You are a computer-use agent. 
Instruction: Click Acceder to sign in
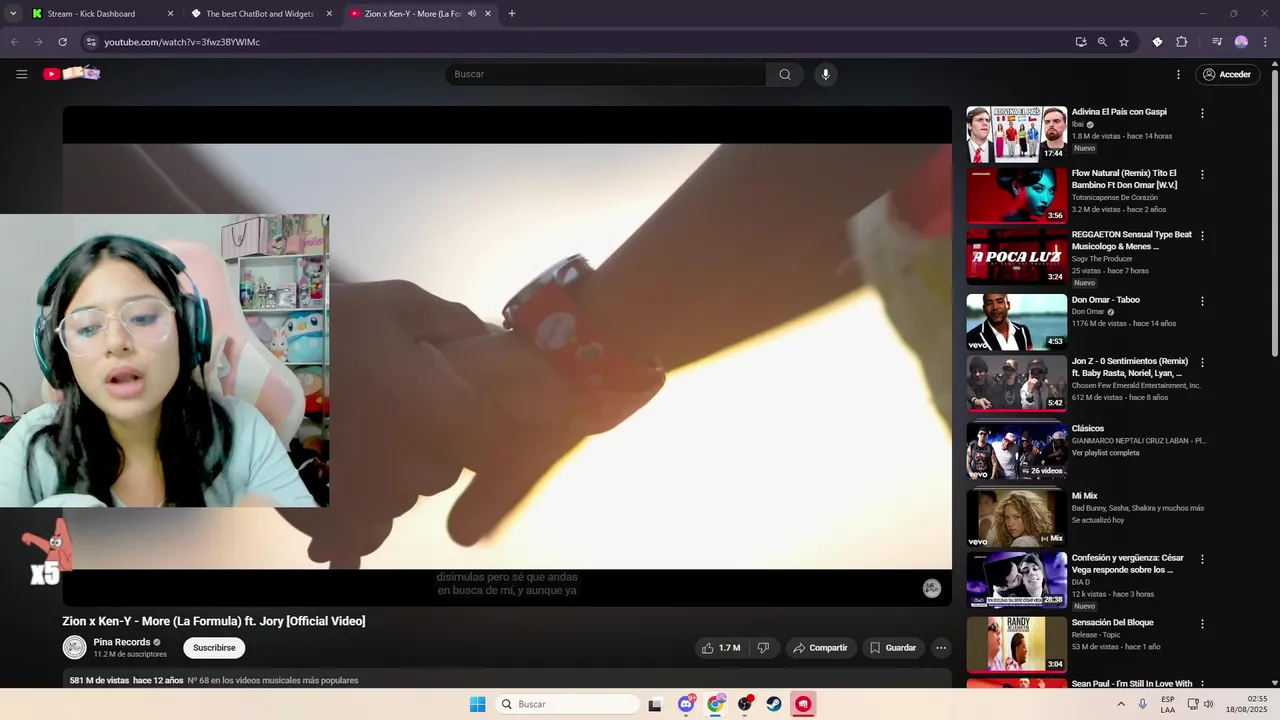click(1227, 74)
